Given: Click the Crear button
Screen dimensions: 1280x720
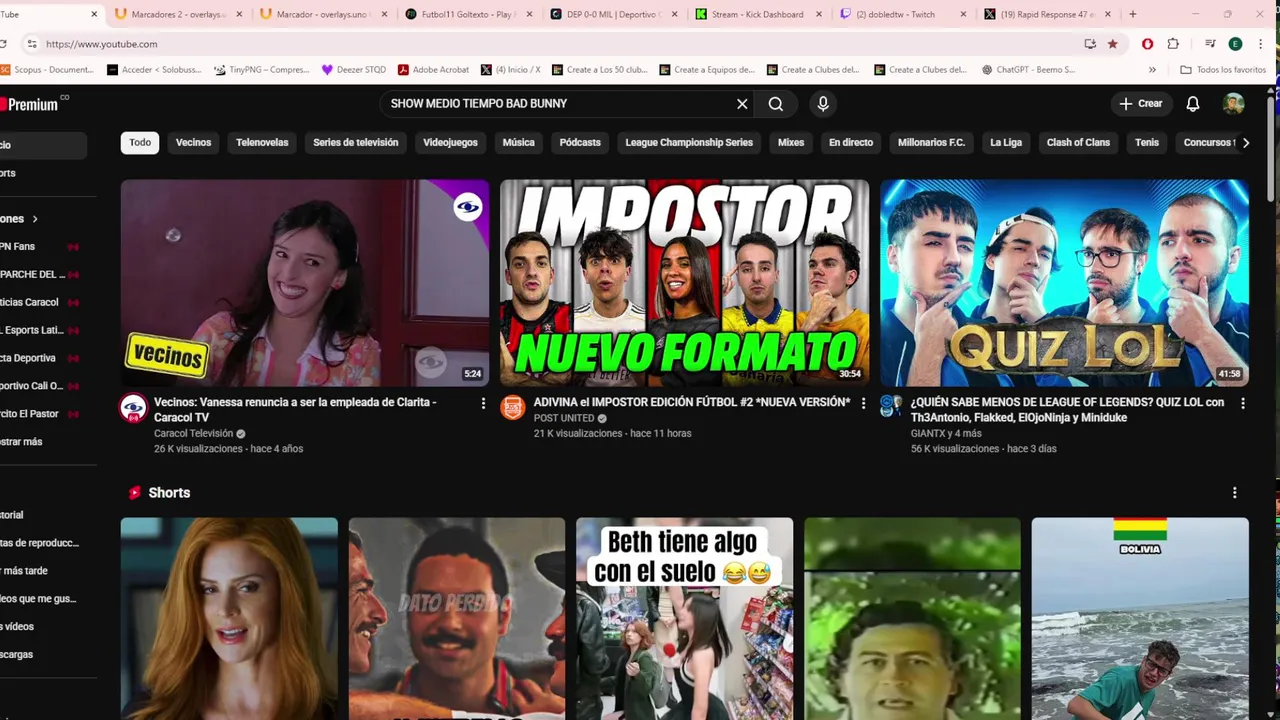Looking at the screenshot, I should coord(1141,104).
